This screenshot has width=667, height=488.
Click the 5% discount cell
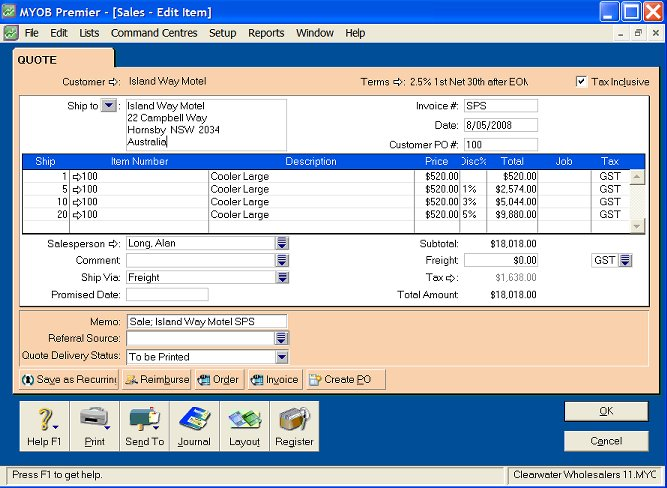473,215
